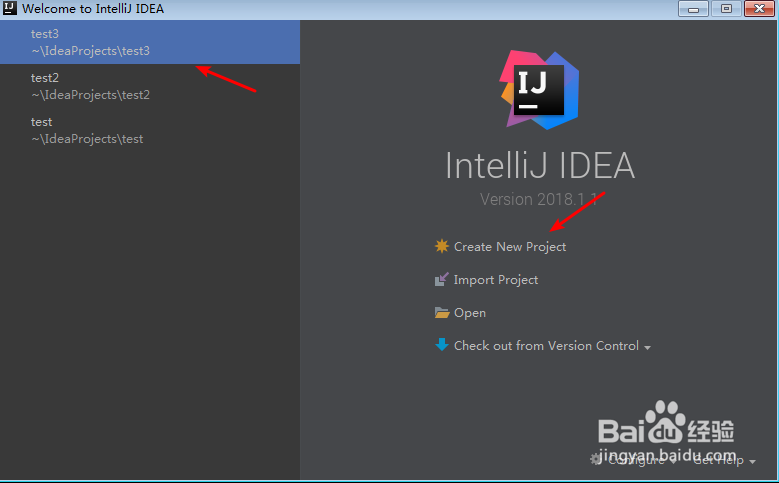Click the Create New Project star icon

point(441,246)
